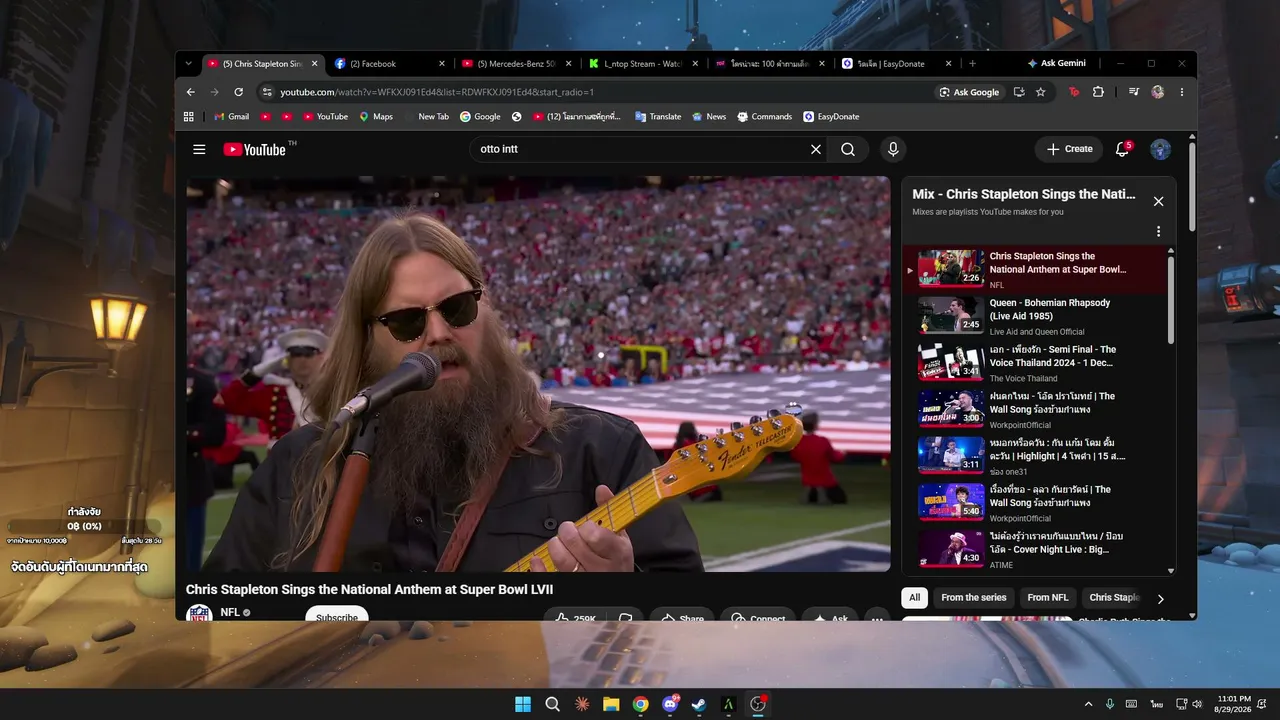
Task: Open Windows Start menu
Action: (x=523, y=704)
